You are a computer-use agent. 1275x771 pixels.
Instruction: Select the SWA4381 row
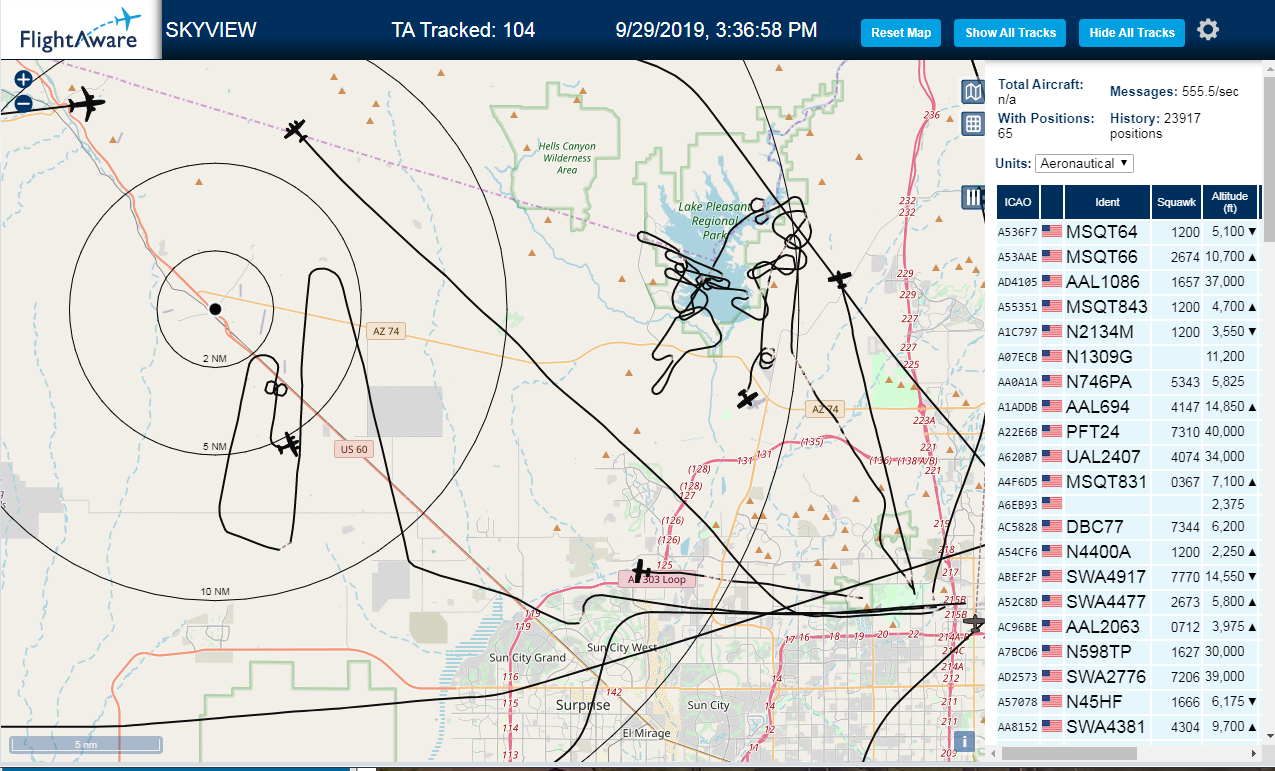pyautogui.click(x=1128, y=726)
